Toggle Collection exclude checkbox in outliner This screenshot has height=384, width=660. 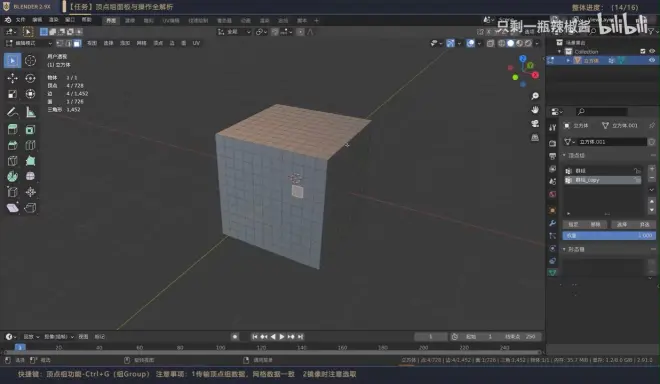tap(643, 51)
